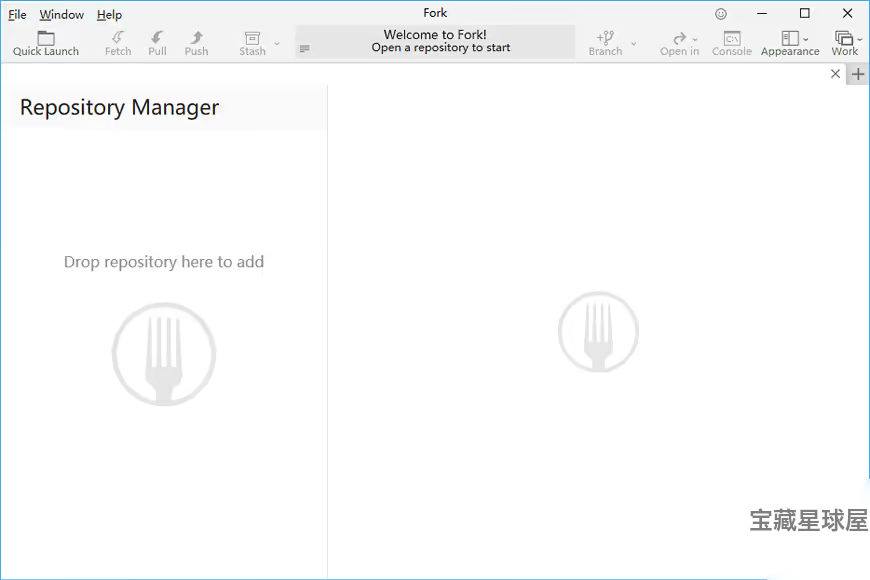Expand the Stash dropdown arrow
This screenshot has width=870, height=580.
point(277,43)
